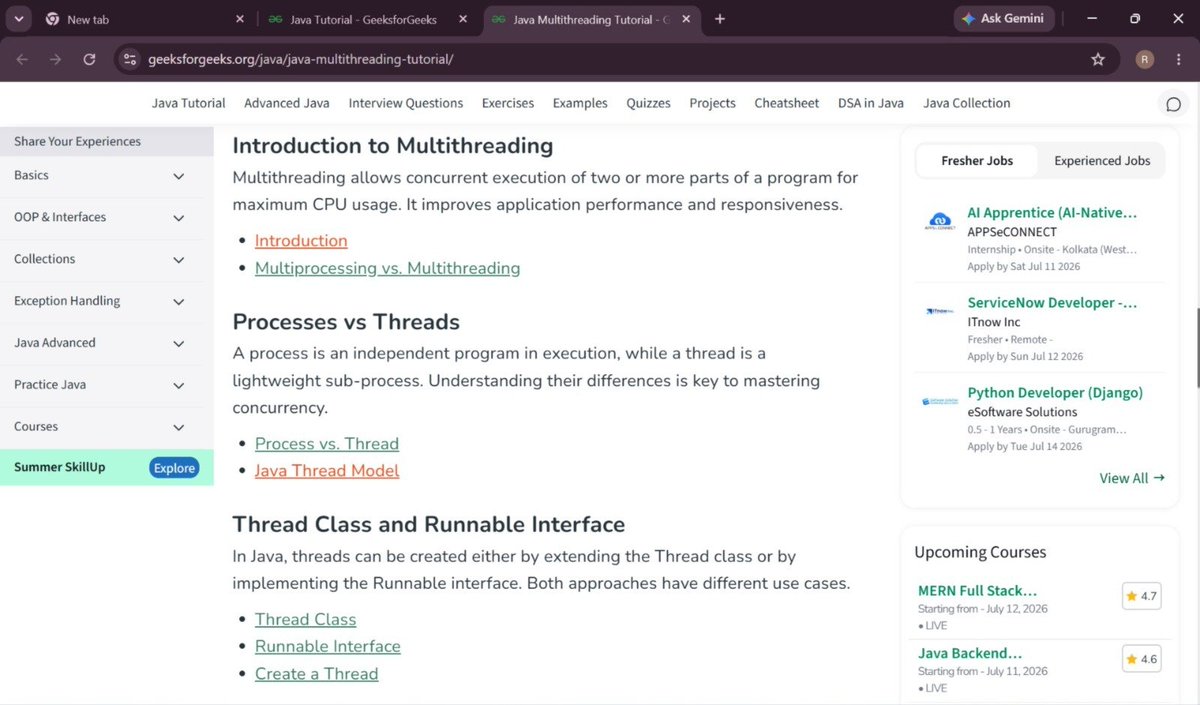Open the Runnable Interface link
Screen dimensions: 1200x705
tap(328, 647)
